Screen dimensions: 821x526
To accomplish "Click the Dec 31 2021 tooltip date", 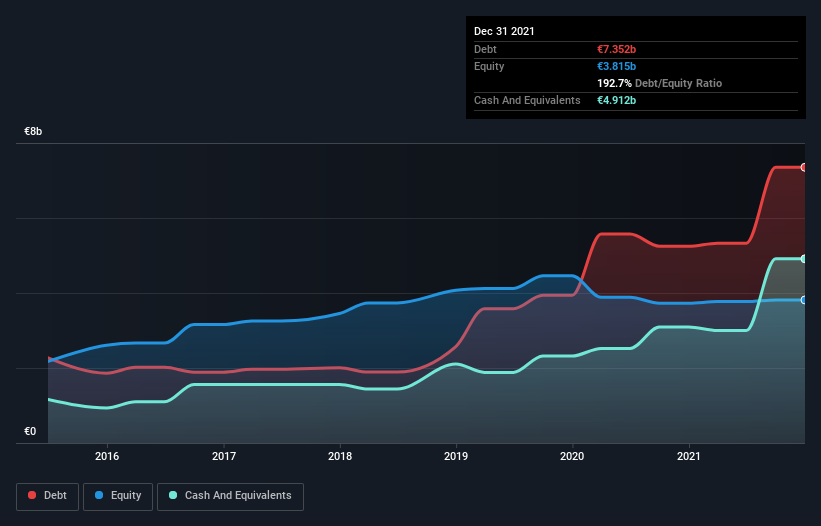I will coord(504,31).
